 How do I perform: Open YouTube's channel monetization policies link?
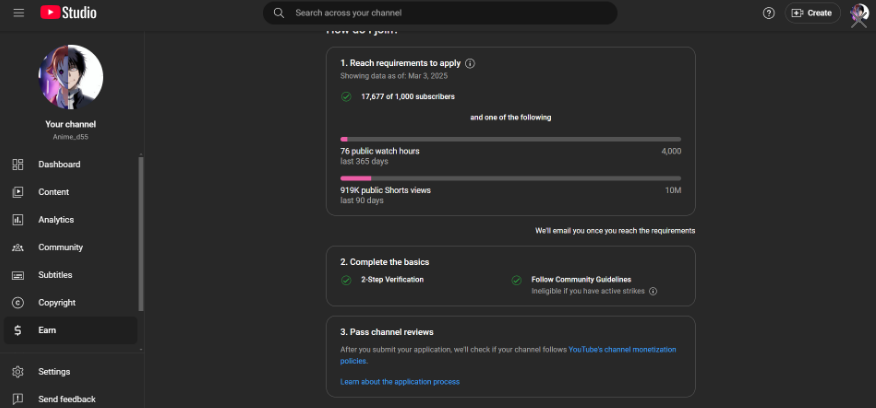[622, 349]
